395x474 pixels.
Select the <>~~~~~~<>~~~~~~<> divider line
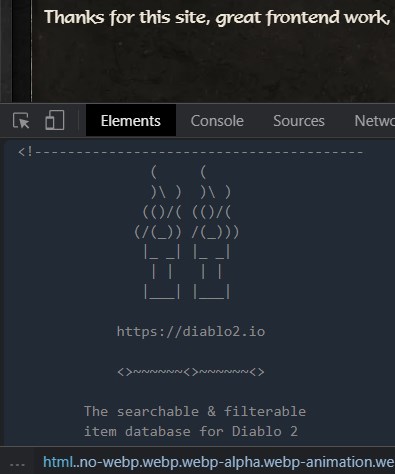pos(191,372)
